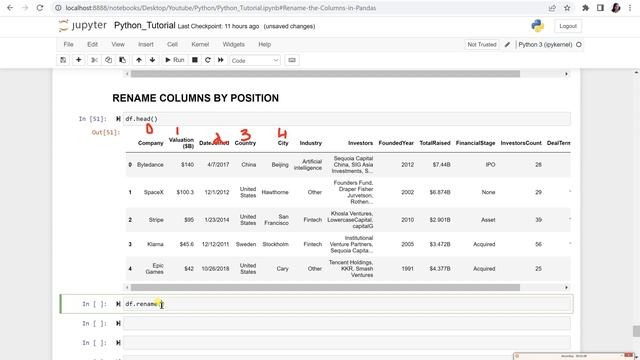Restart kernel and run all cells icon
This screenshot has width=640, height=360.
220,60
